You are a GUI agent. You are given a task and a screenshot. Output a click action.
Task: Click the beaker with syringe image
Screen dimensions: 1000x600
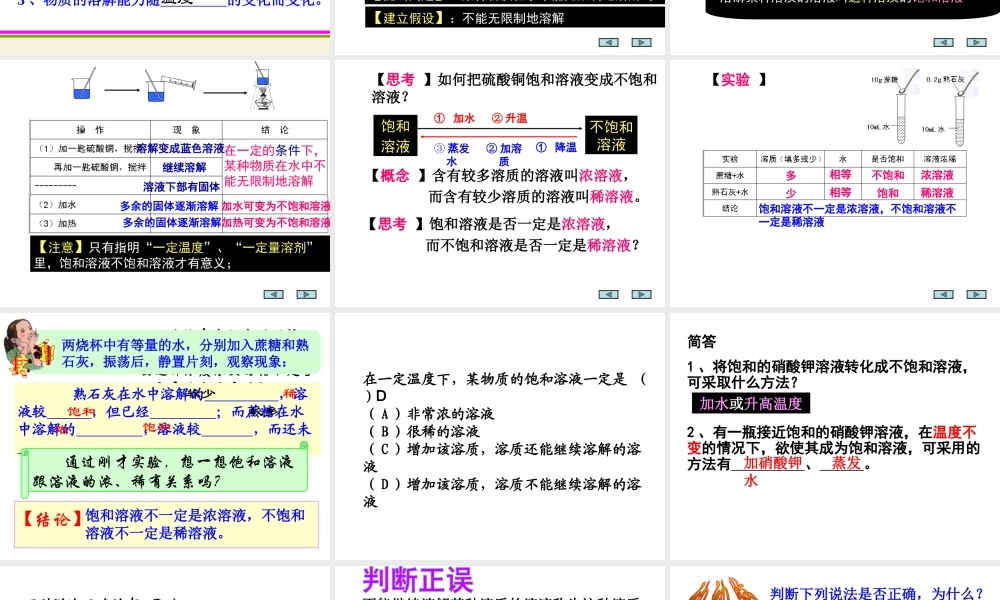click(170, 86)
